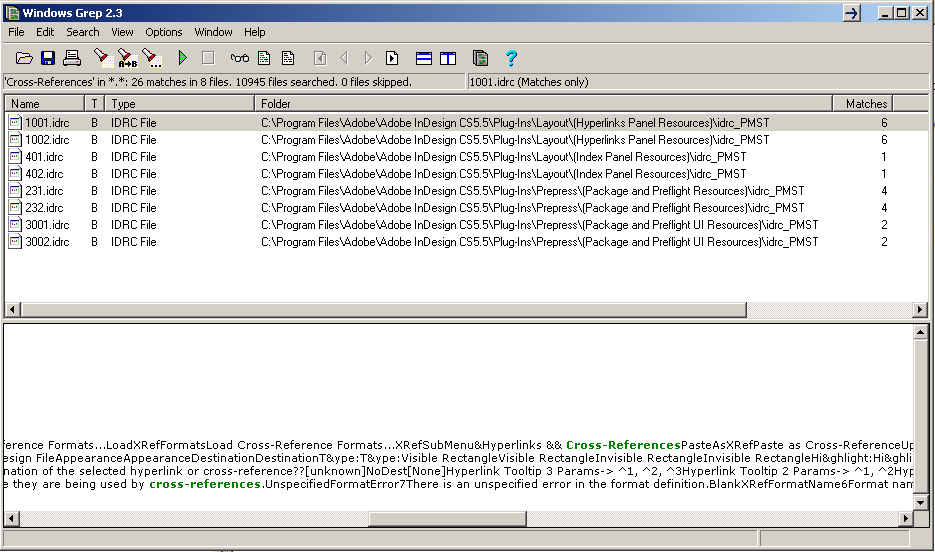This screenshot has width=935, height=552.
Task: Open the Window menu
Action: pos(213,32)
